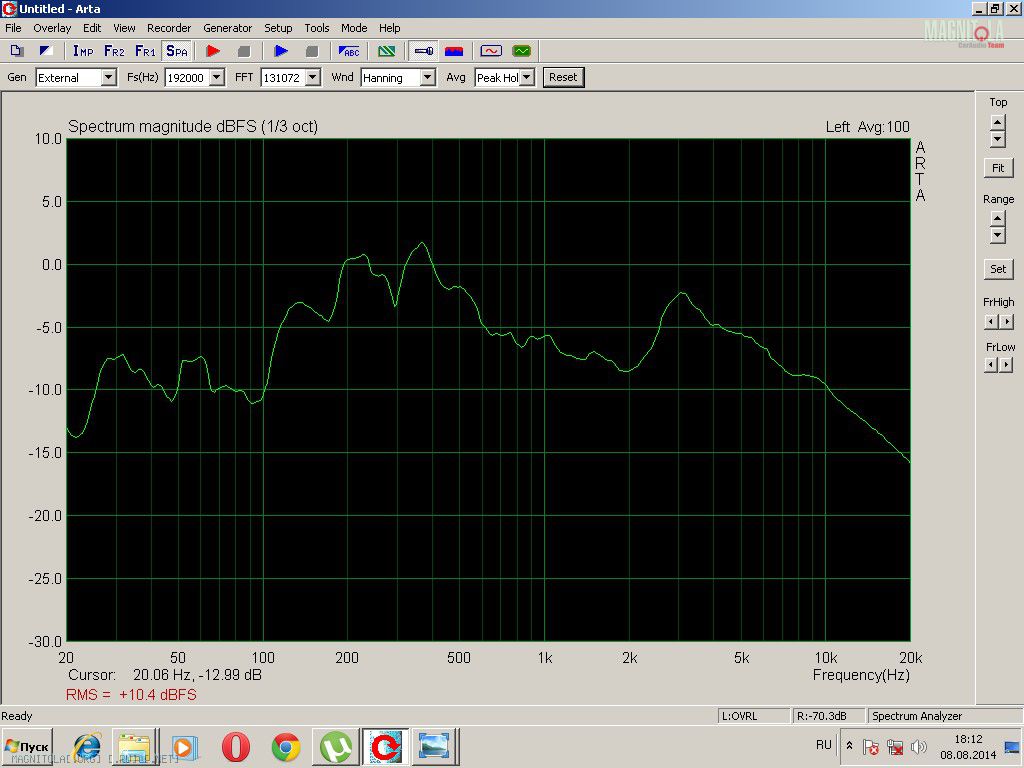The width and height of the screenshot is (1024, 768).
Task: Open the Generator menu
Action: (x=227, y=28)
